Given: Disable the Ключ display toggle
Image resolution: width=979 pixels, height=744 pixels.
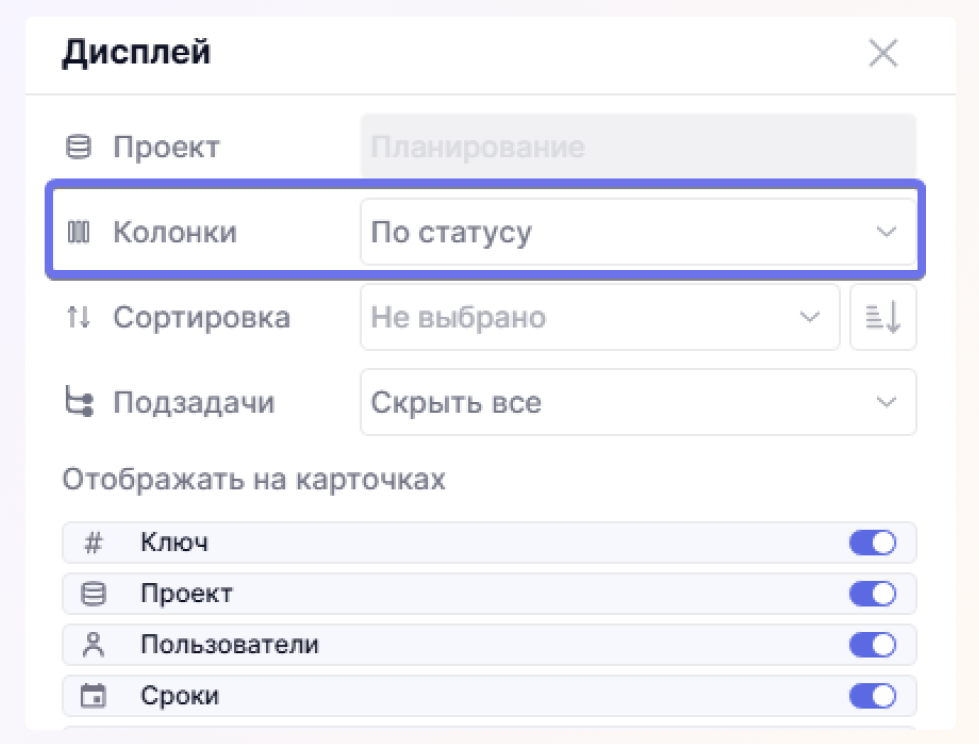Looking at the screenshot, I should (x=872, y=543).
